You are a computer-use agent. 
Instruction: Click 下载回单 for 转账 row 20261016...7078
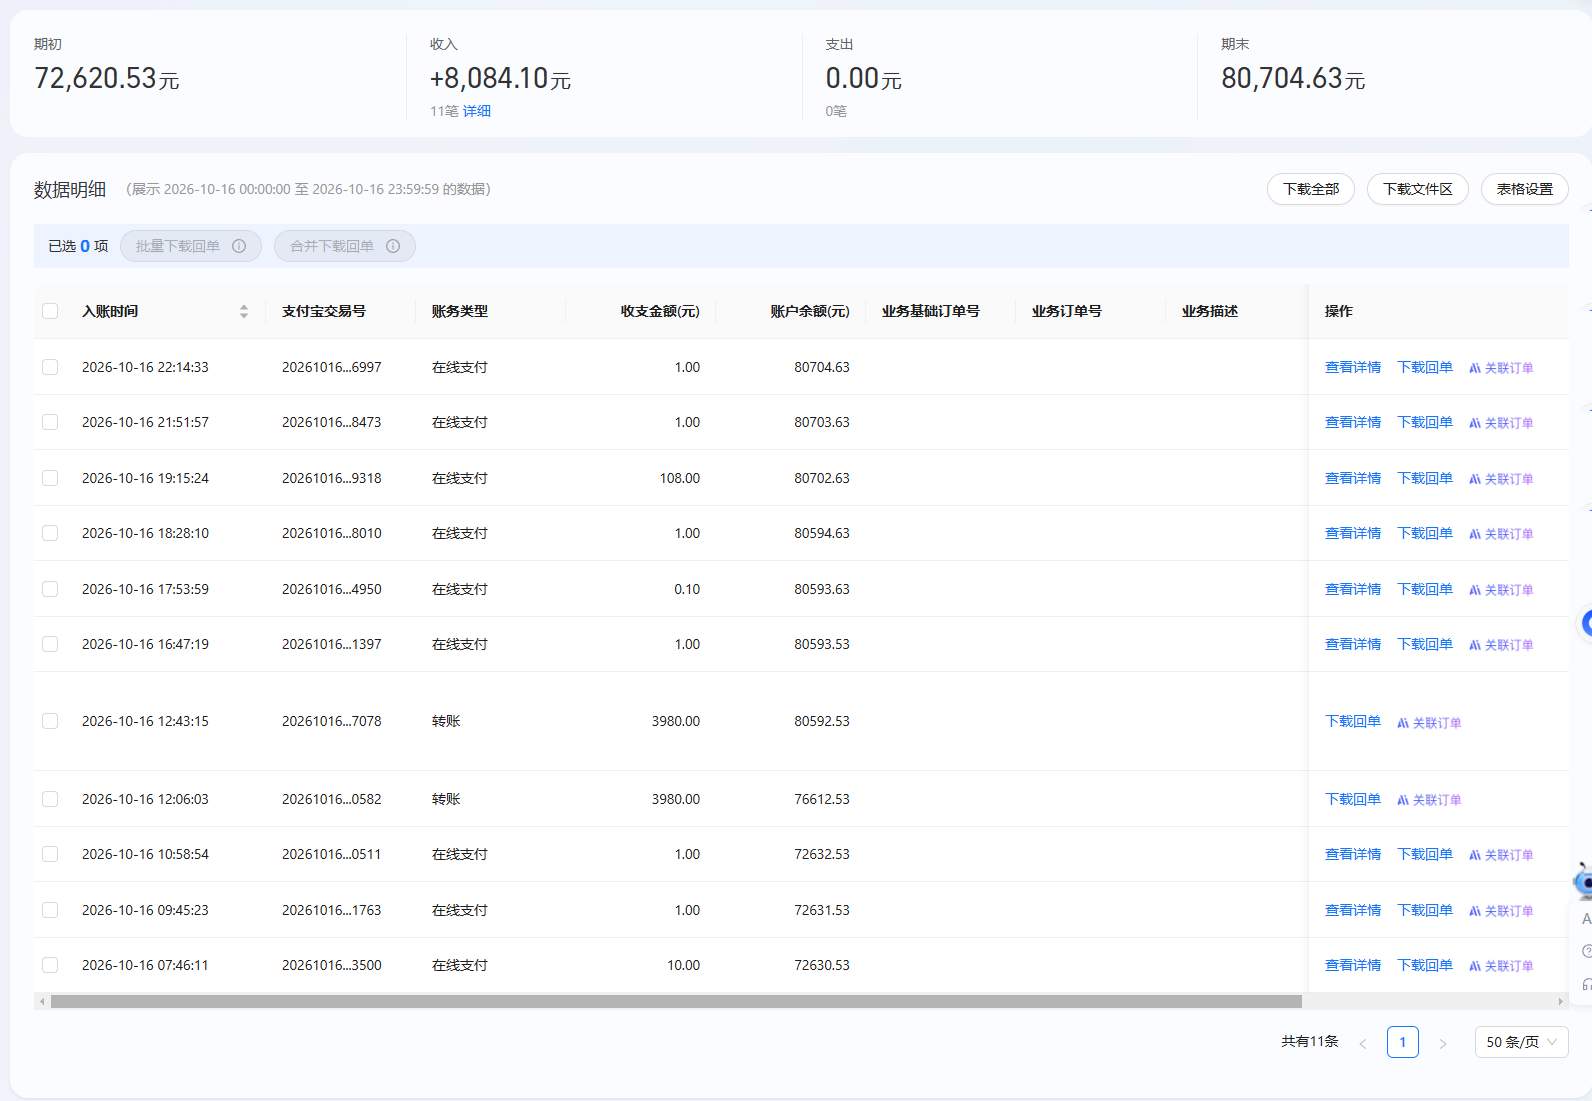coord(1353,721)
